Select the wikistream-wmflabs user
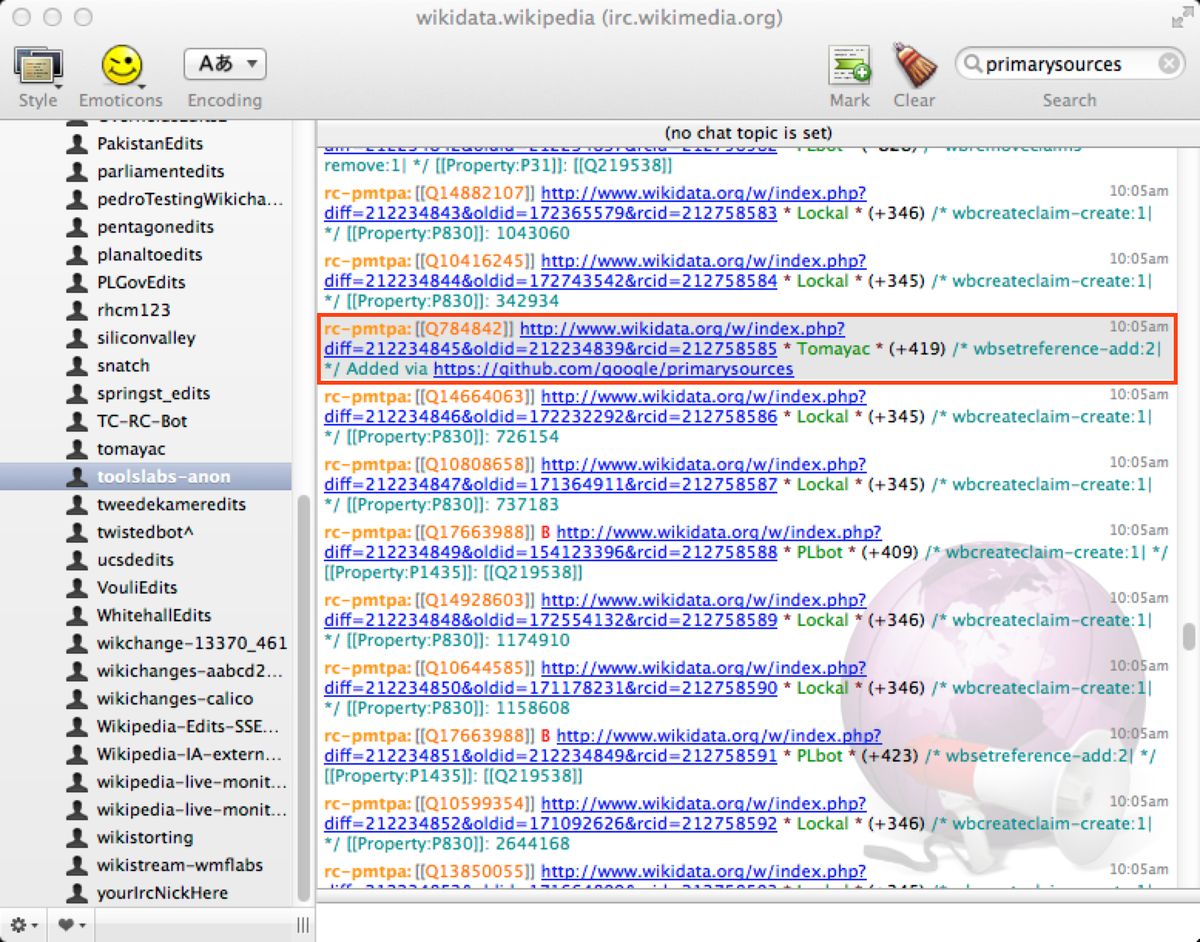Viewport: 1200px width, 942px height. point(180,865)
